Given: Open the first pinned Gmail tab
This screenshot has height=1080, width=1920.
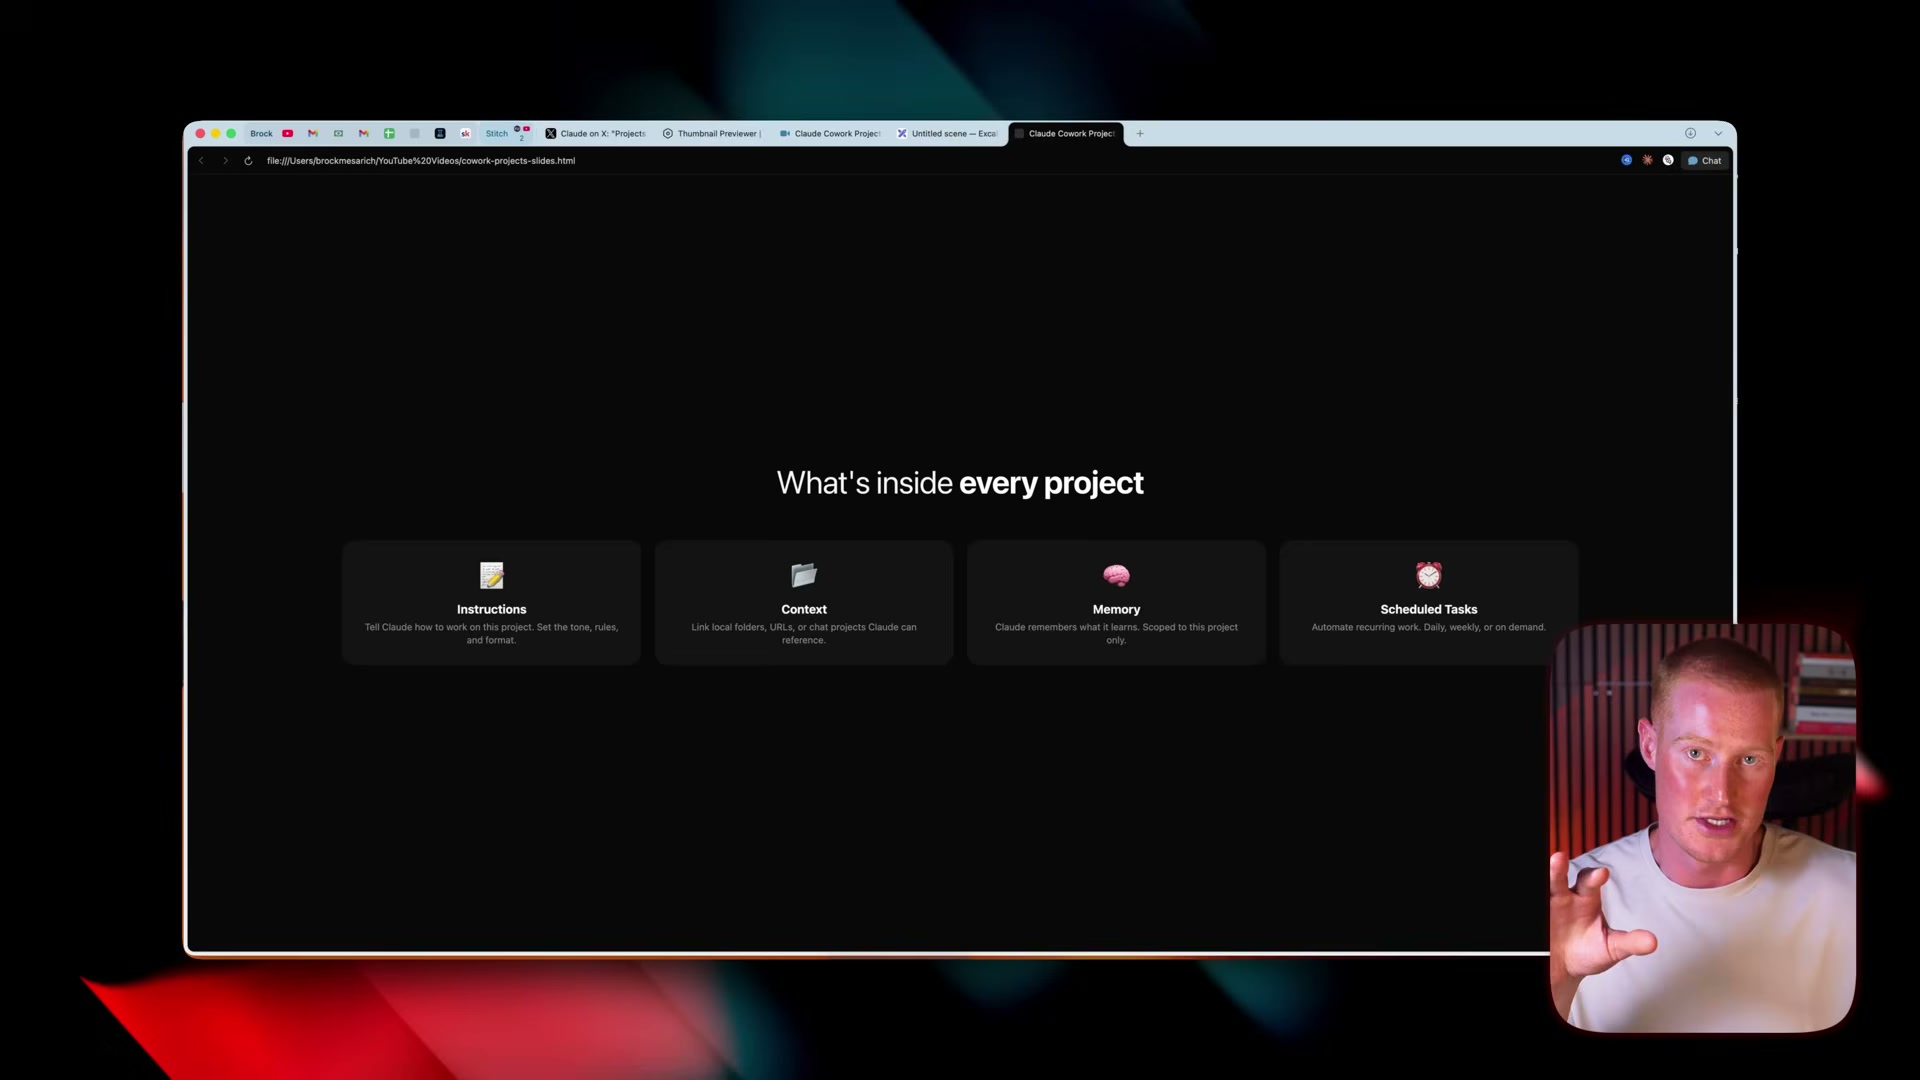Looking at the screenshot, I should pos(313,133).
